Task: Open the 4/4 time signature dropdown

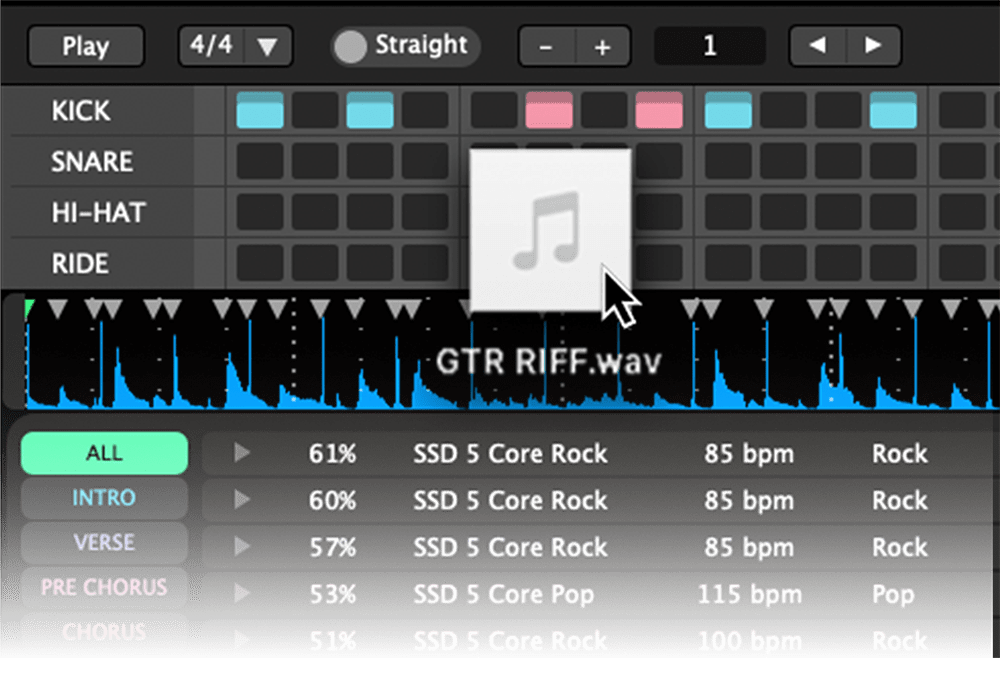Action: [235, 46]
